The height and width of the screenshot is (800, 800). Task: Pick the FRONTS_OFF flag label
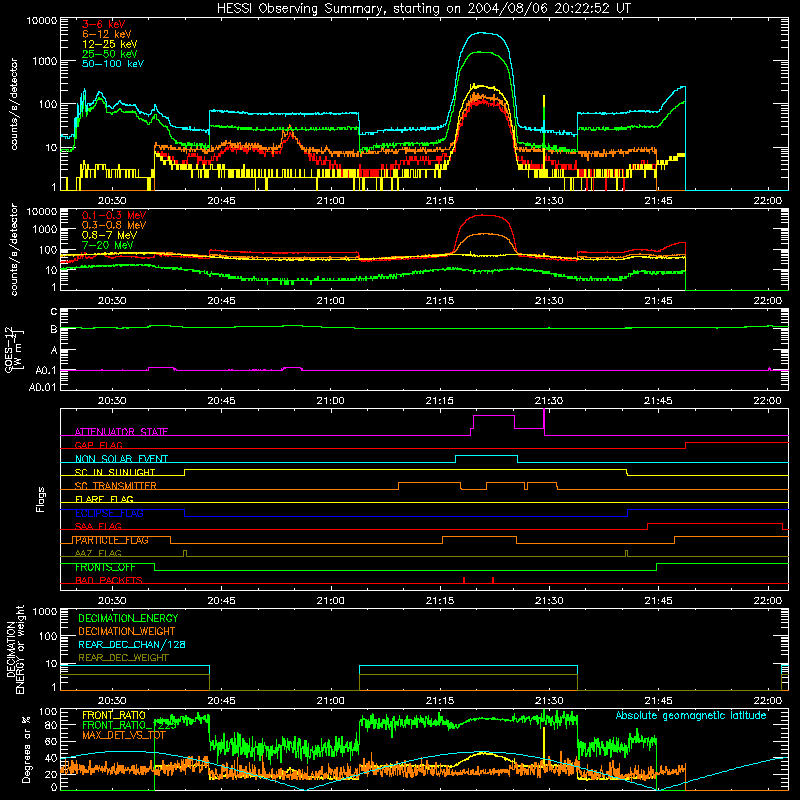tap(105, 567)
